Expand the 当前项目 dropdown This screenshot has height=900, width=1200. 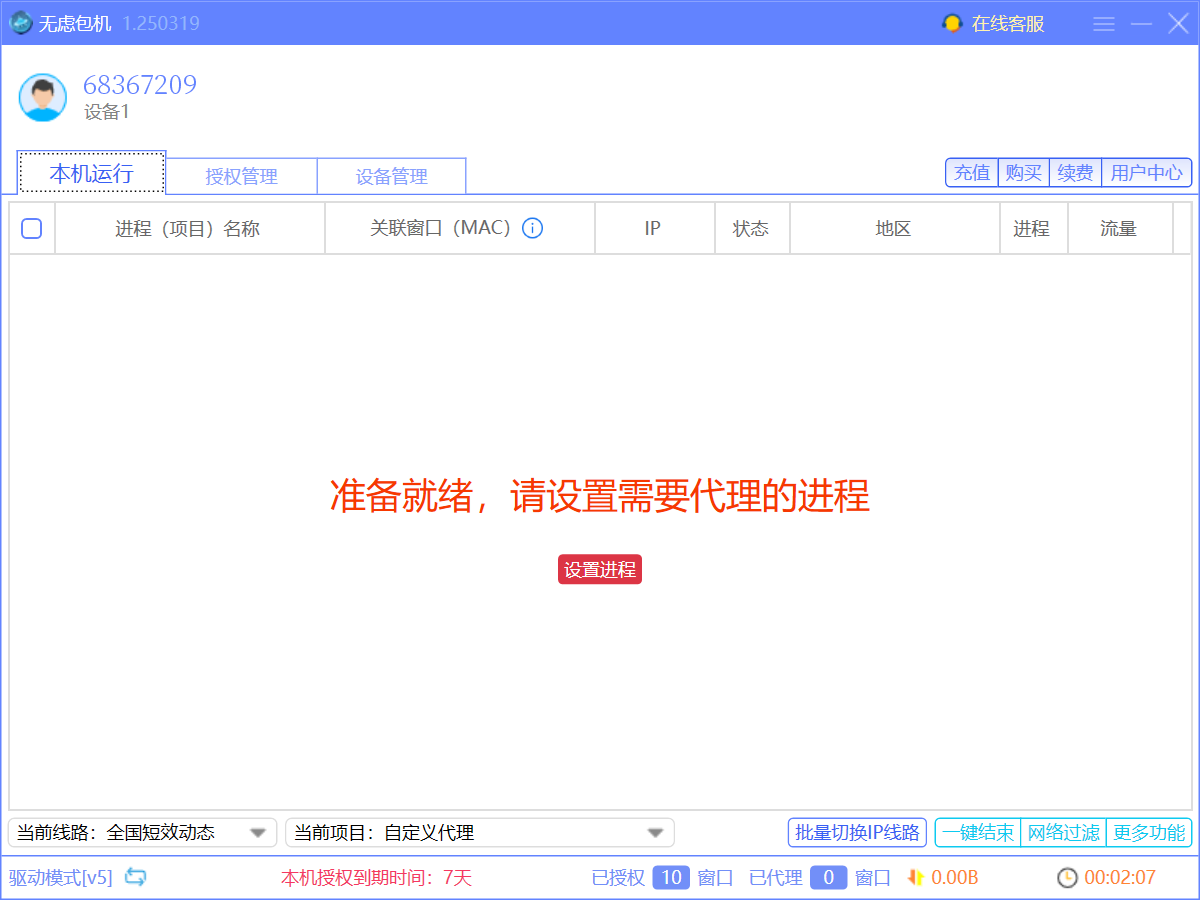tap(655, 832)
